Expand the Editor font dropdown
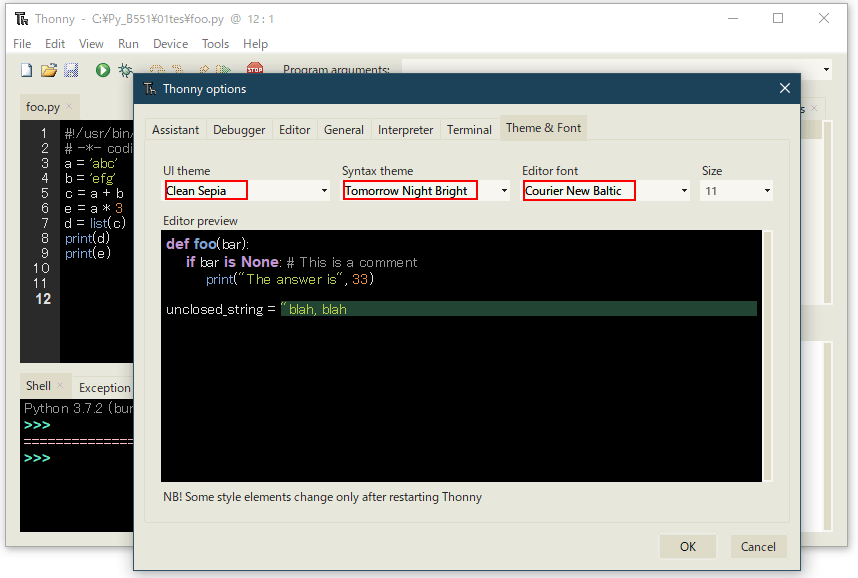Viewport: 858px width, 578px height. click(x=684, y=190)
